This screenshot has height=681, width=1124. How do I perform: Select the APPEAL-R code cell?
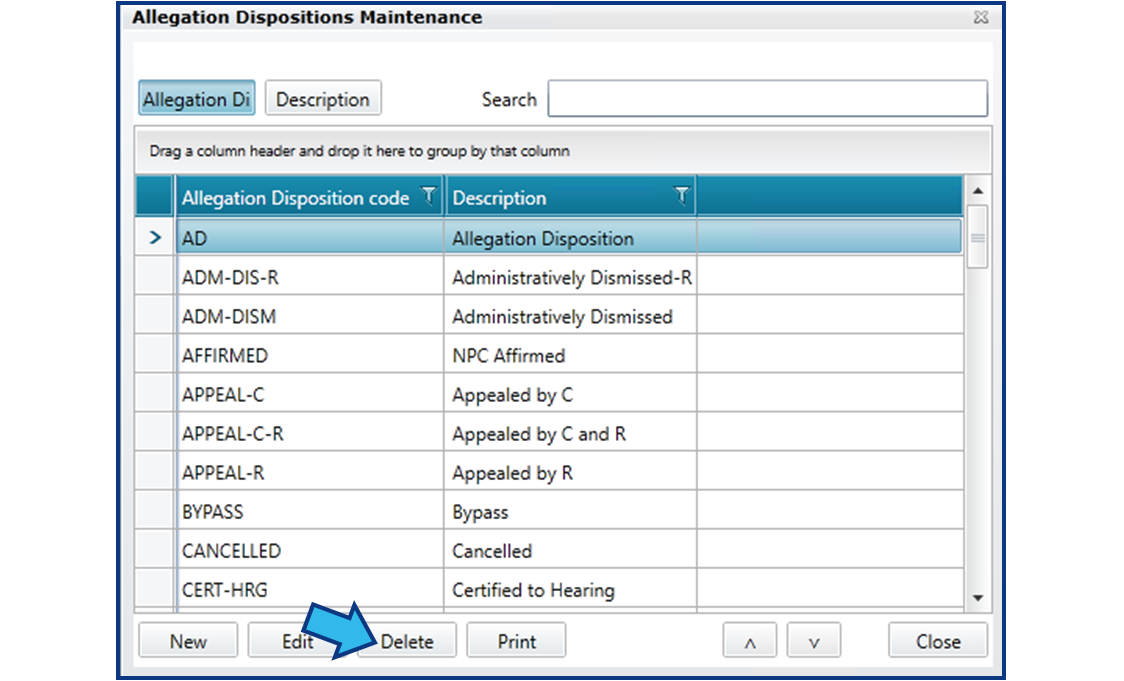pyautogui.click(x=310, y=472)
